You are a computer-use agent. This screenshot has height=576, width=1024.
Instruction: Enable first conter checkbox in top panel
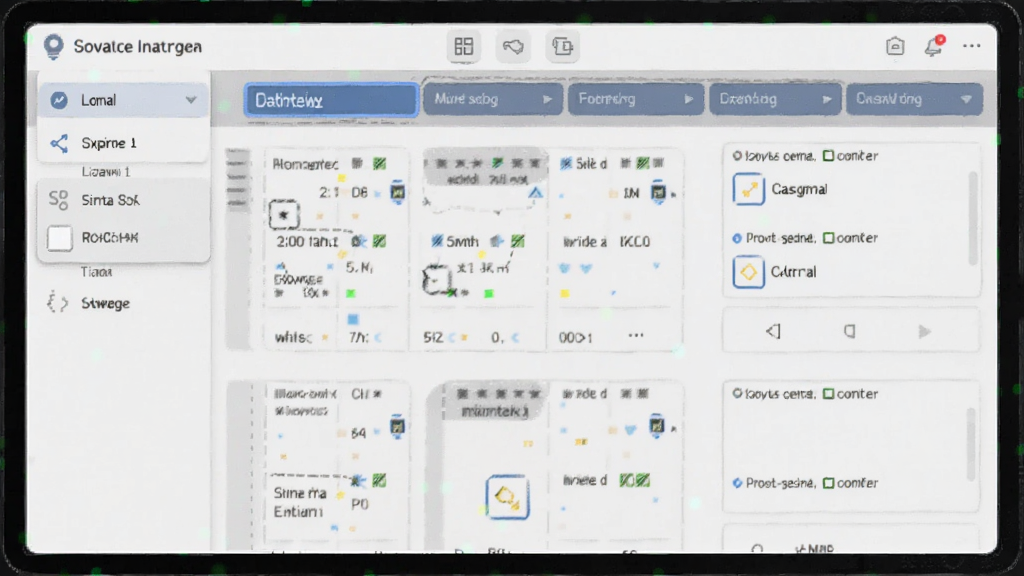828,155
